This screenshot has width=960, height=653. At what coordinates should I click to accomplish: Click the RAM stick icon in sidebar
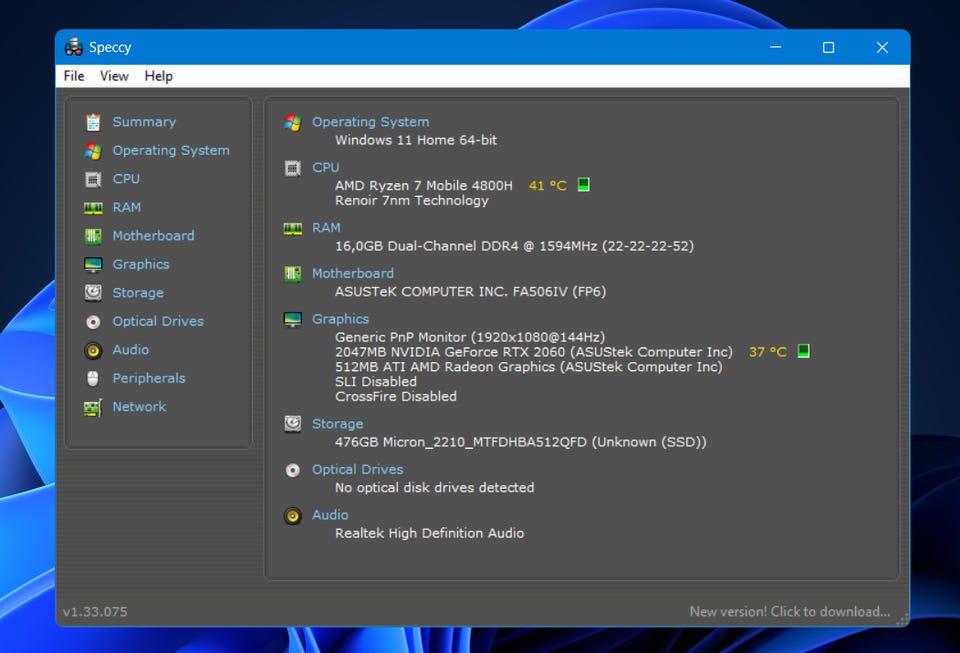coord(93,208)
